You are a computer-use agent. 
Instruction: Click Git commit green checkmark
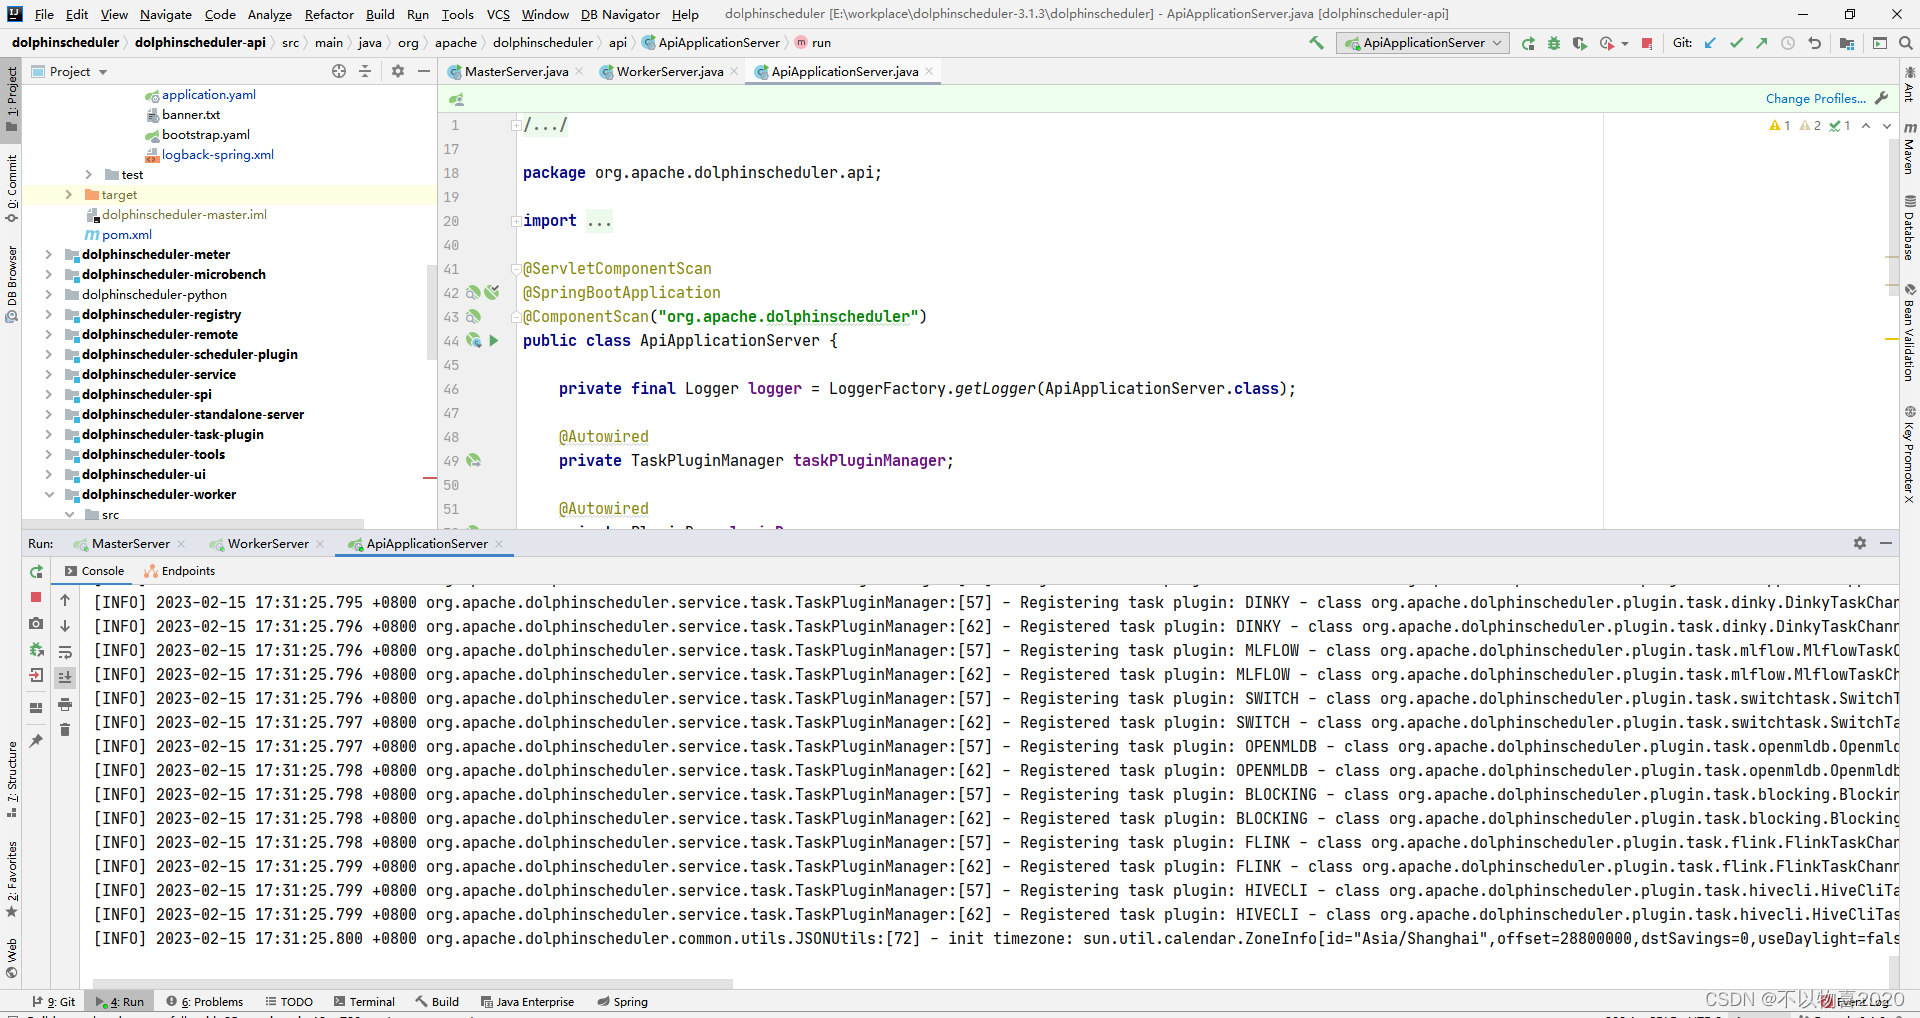tap(1736, 43)
